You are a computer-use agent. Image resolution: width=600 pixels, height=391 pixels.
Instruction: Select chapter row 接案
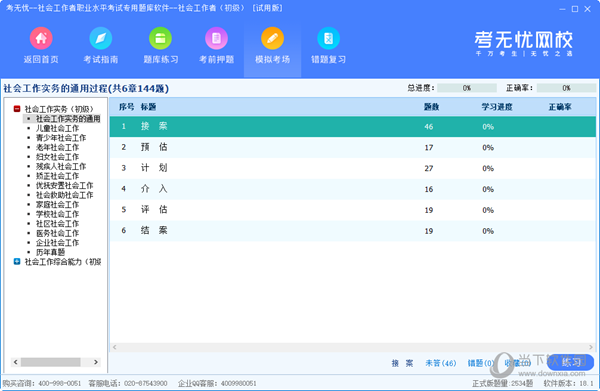coord(353,127)
